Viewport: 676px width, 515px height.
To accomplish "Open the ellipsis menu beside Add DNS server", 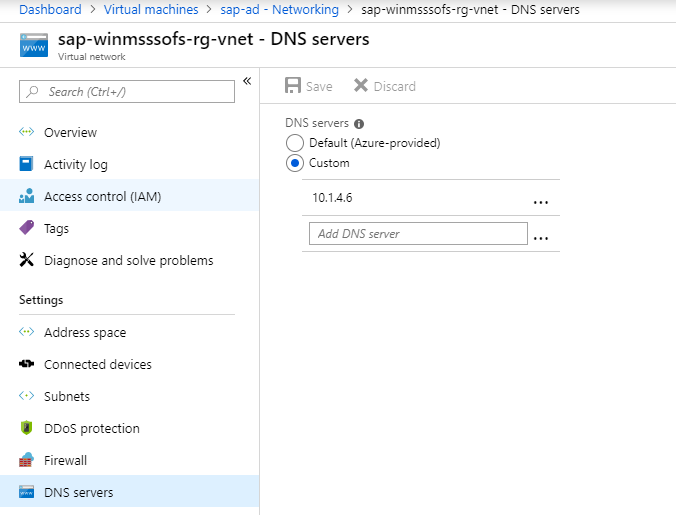I will 541,237.
